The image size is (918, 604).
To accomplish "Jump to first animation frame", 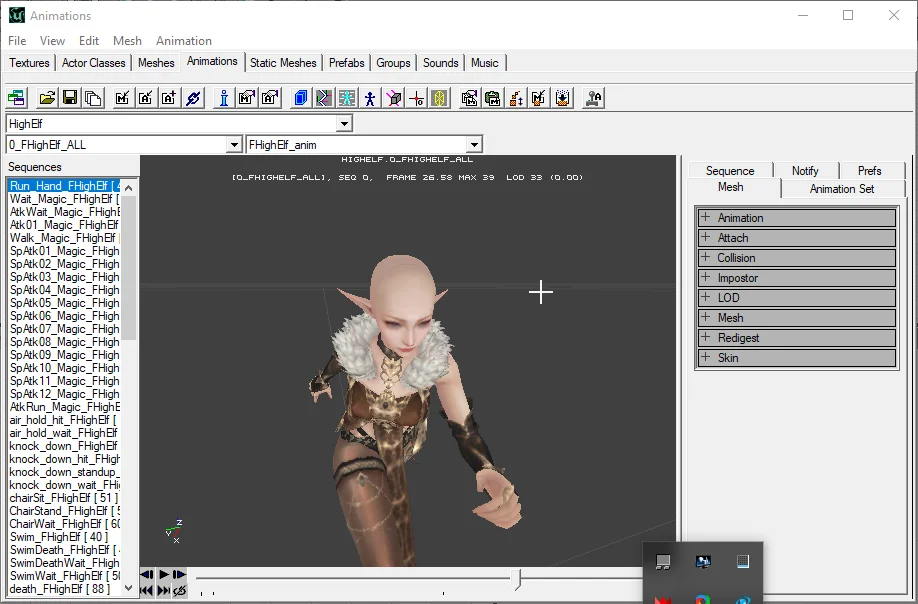I will 148,590.
